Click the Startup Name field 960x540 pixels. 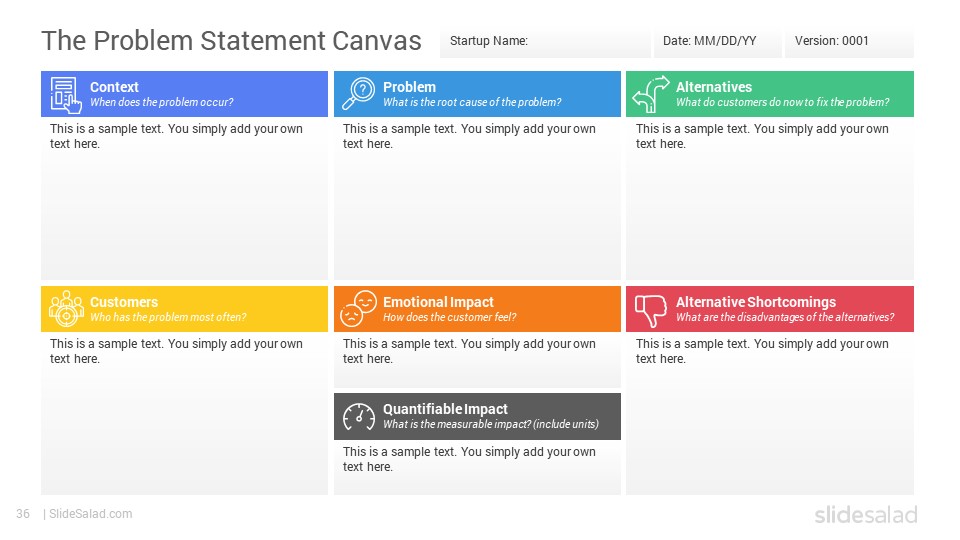tap(546, 42)
